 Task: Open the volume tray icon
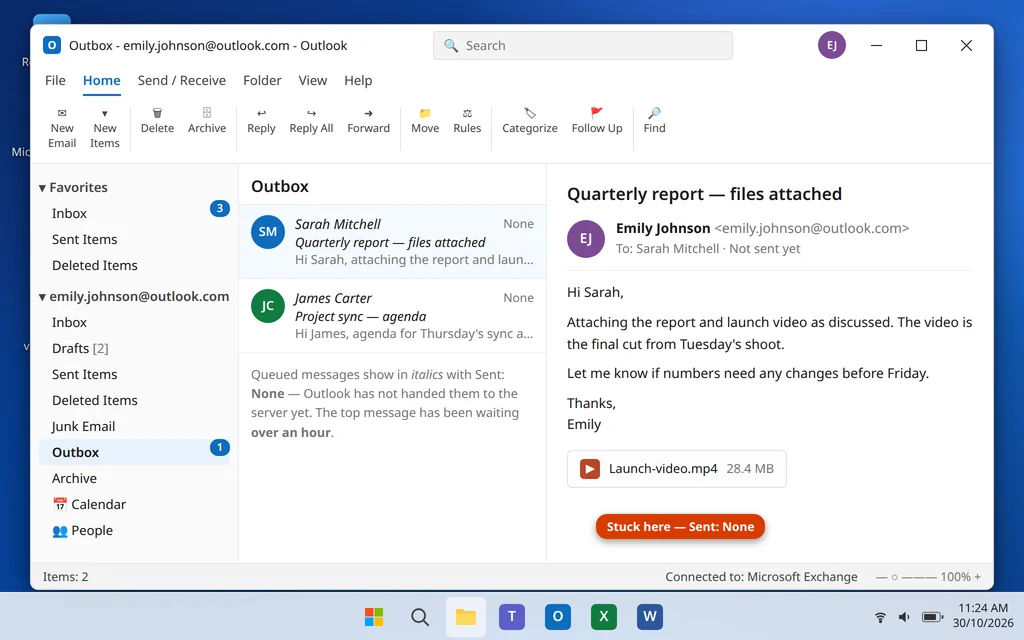904,617
